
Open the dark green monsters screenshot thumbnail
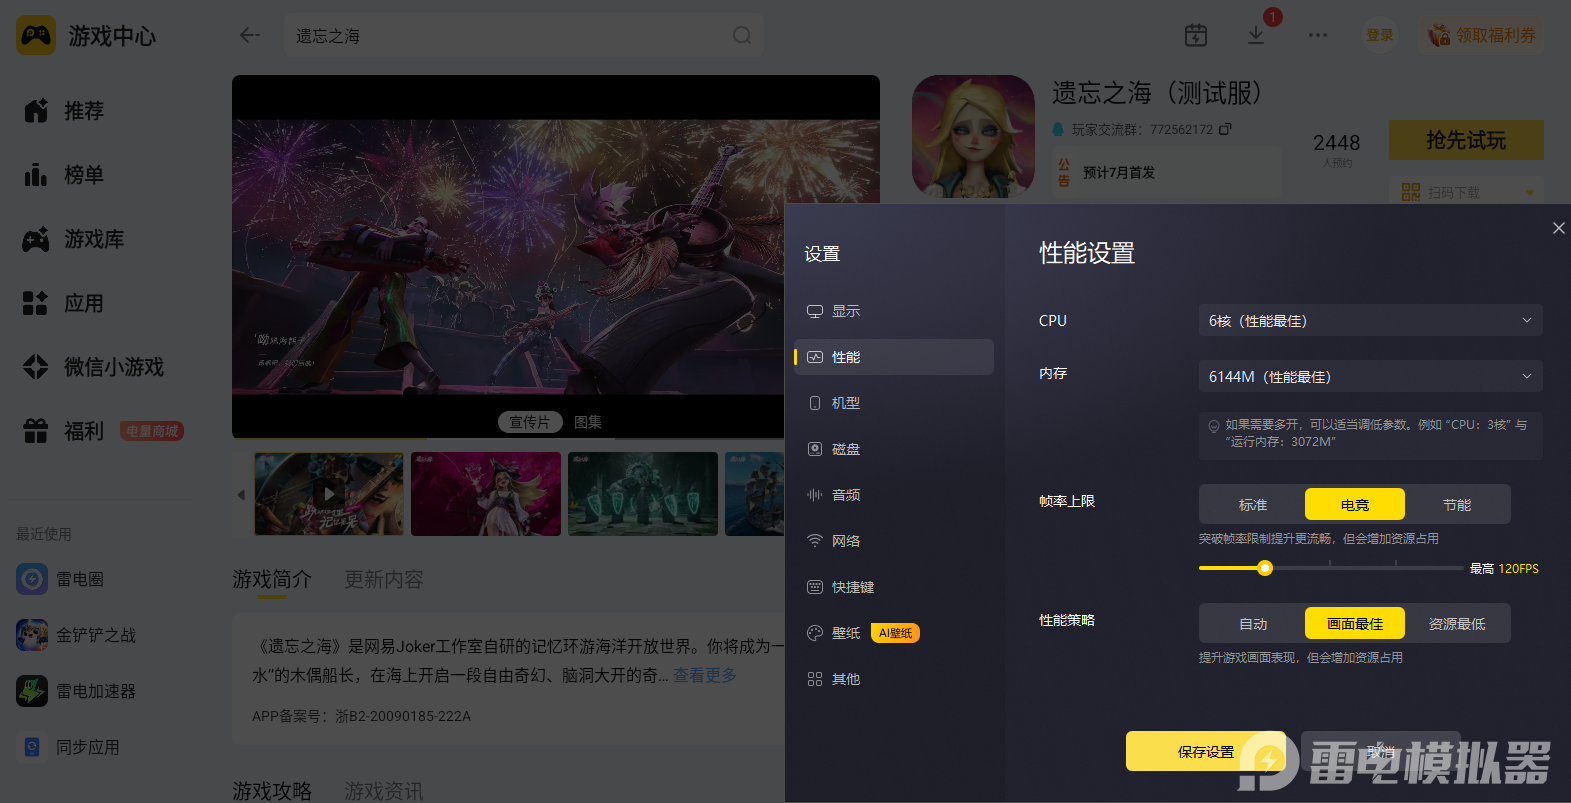coord(643,494)
